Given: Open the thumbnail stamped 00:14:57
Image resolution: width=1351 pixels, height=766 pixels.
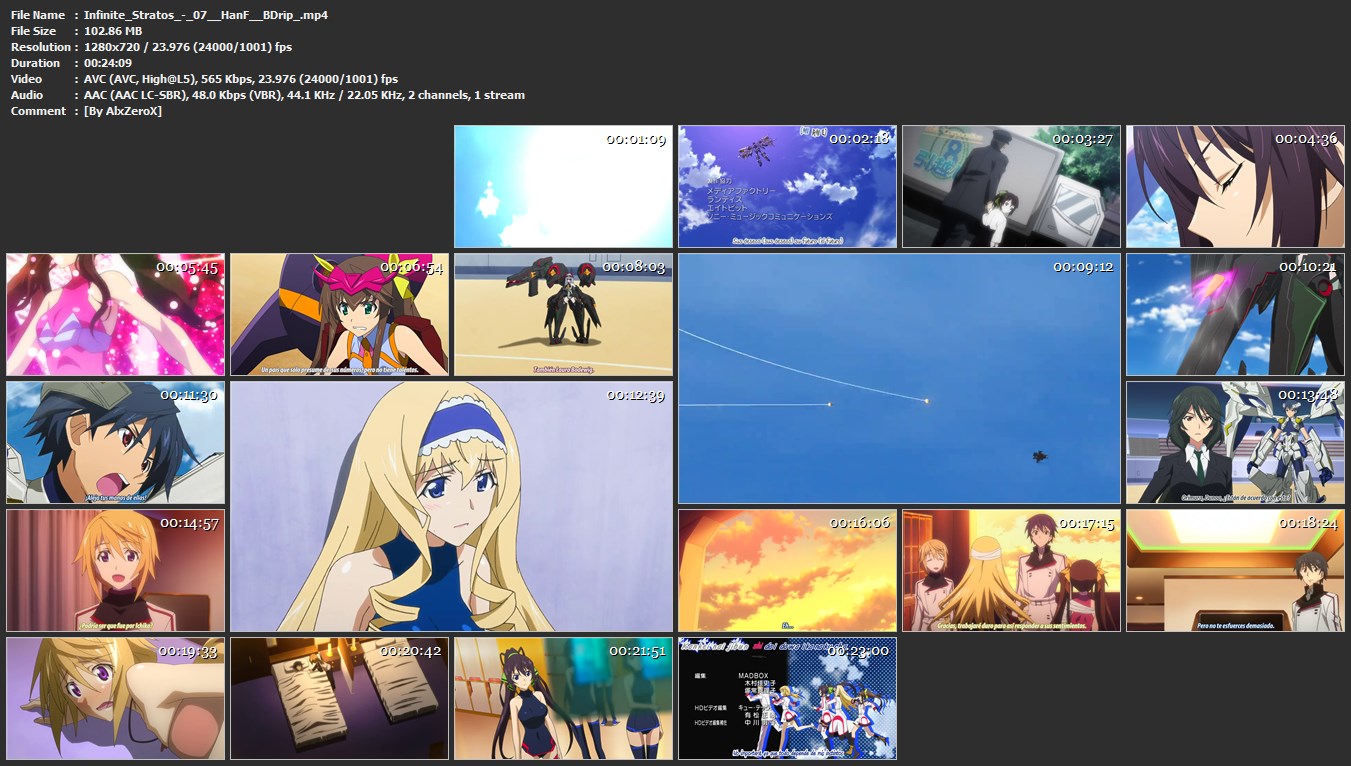Looking at the screenshot, I should [x=115, y=570].
